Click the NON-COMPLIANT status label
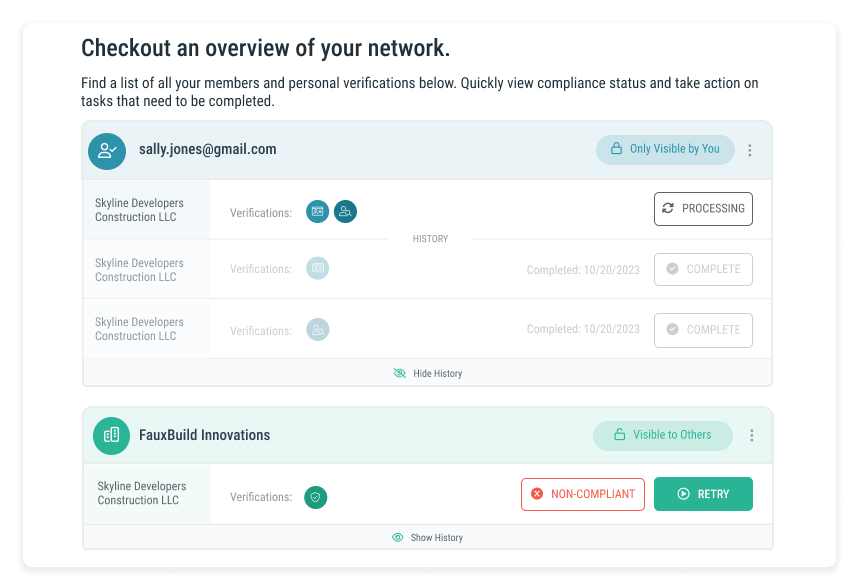856x588 pixels. click(583, 493)
